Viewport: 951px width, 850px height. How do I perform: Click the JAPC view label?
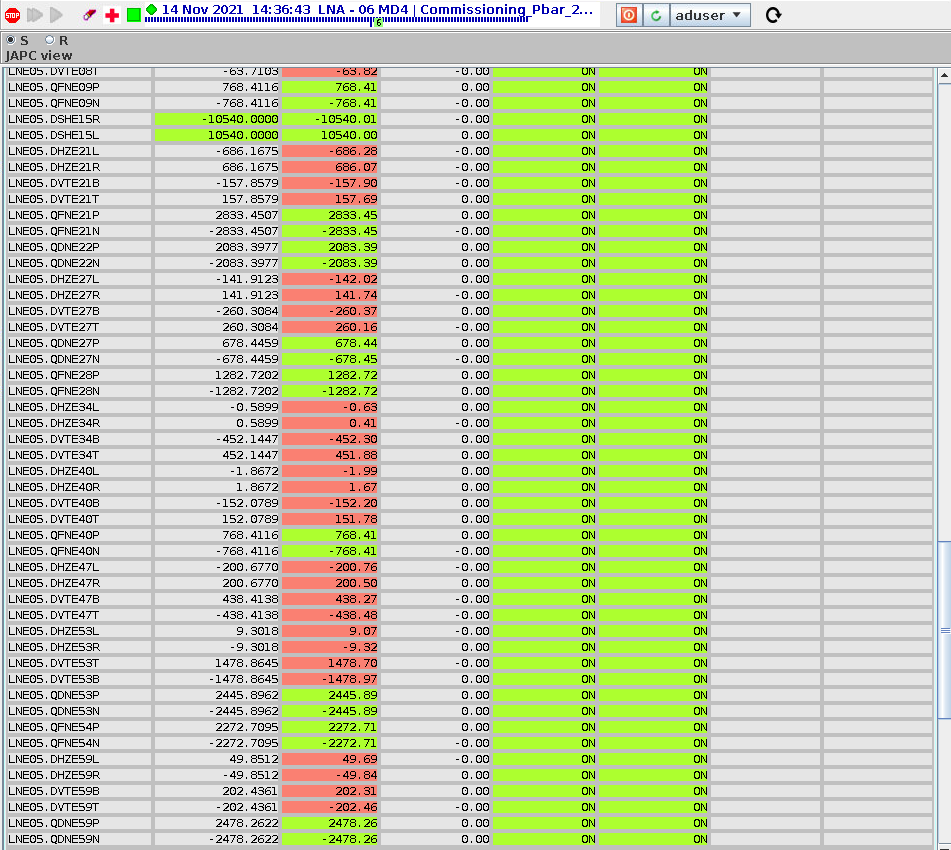(39, 56)
